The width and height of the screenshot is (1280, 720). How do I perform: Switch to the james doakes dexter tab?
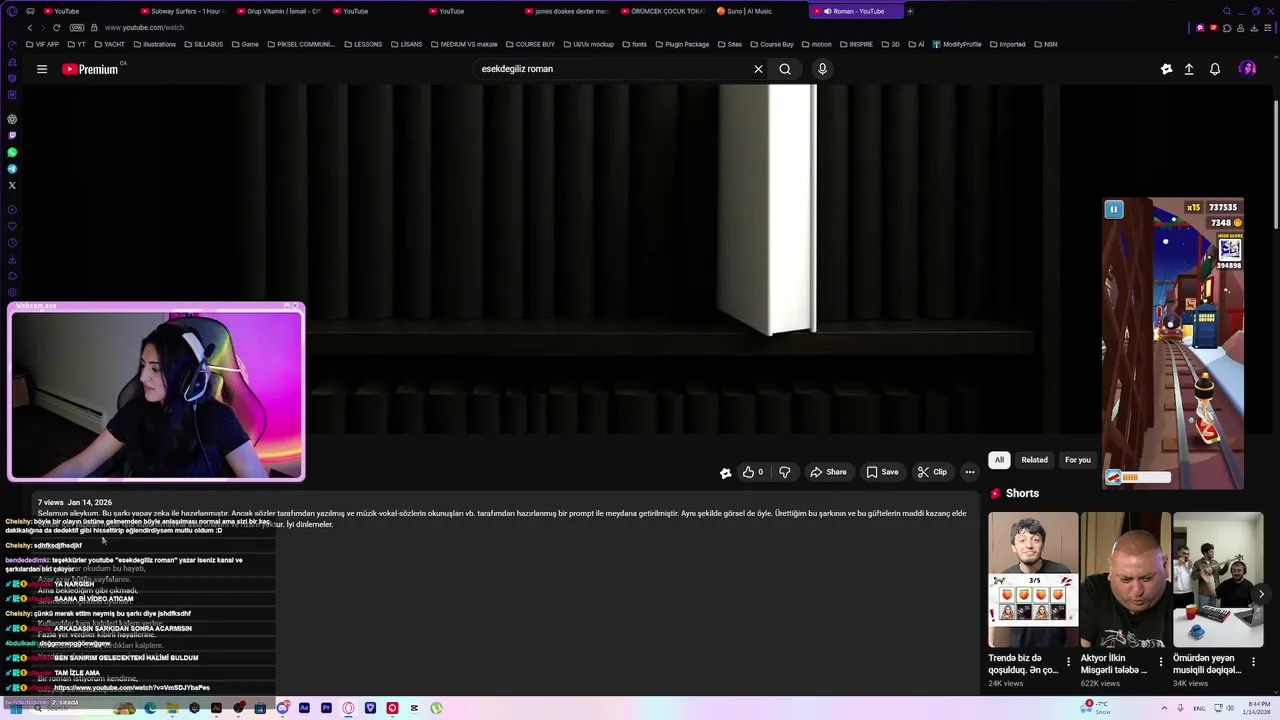coord(565,11)
